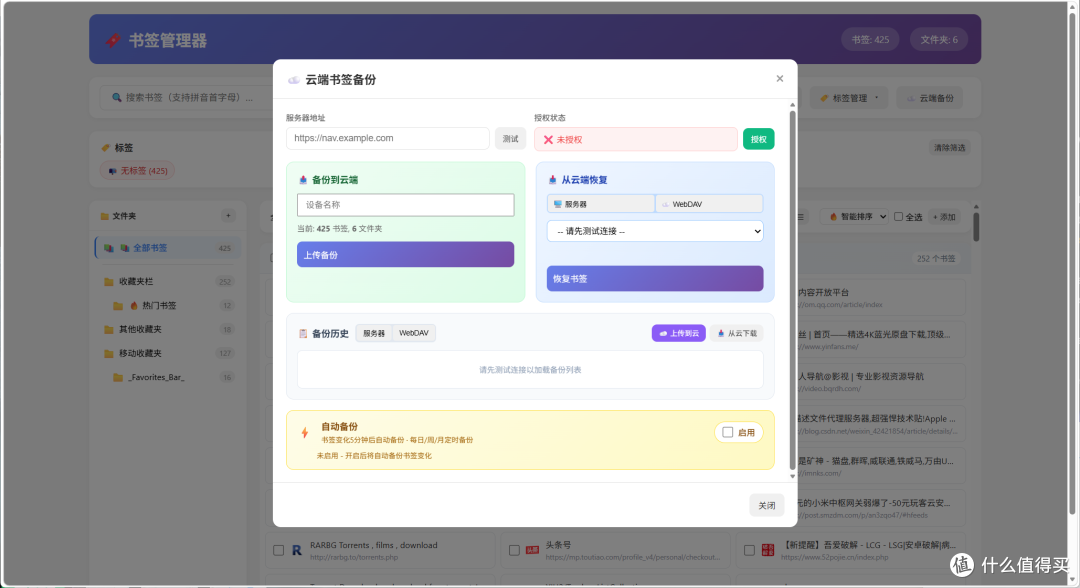
Task: Tick the 吾爱破解 bookmark checkbox
Action: 749,550
